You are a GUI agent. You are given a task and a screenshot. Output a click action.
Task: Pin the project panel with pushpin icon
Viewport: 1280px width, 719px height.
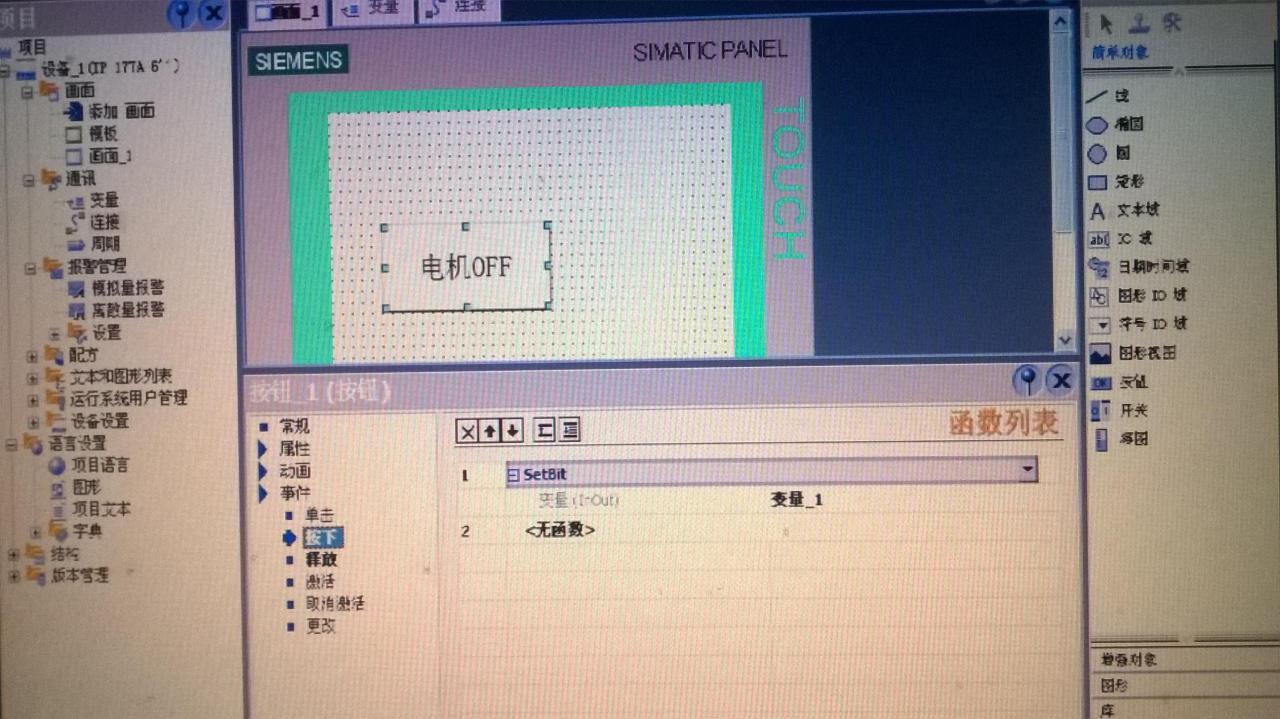pyautogui.click(x=181, y=13)
